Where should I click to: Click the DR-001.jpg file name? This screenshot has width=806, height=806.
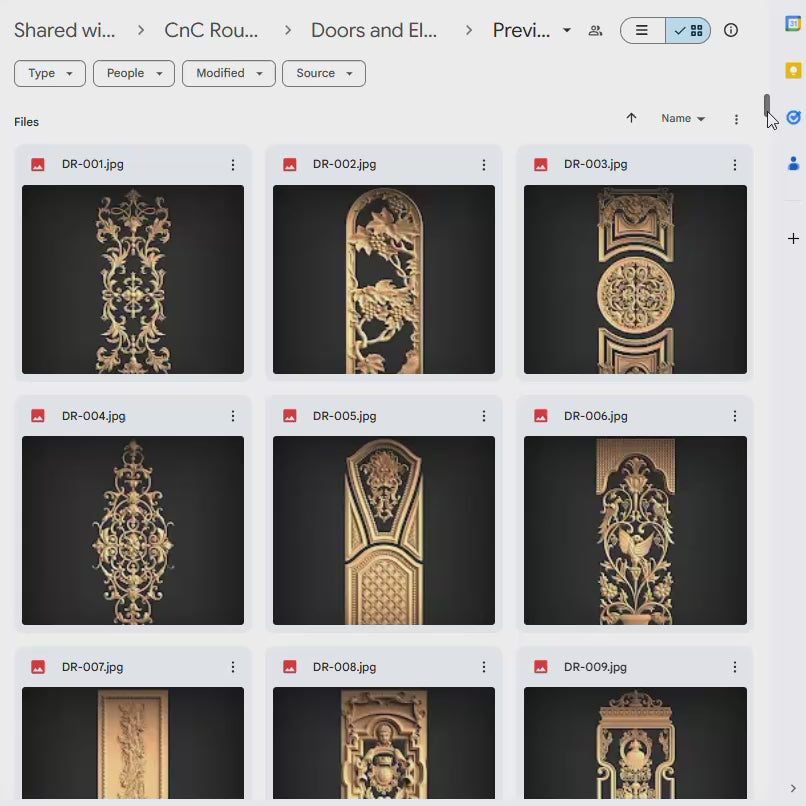tap(93, 164)
